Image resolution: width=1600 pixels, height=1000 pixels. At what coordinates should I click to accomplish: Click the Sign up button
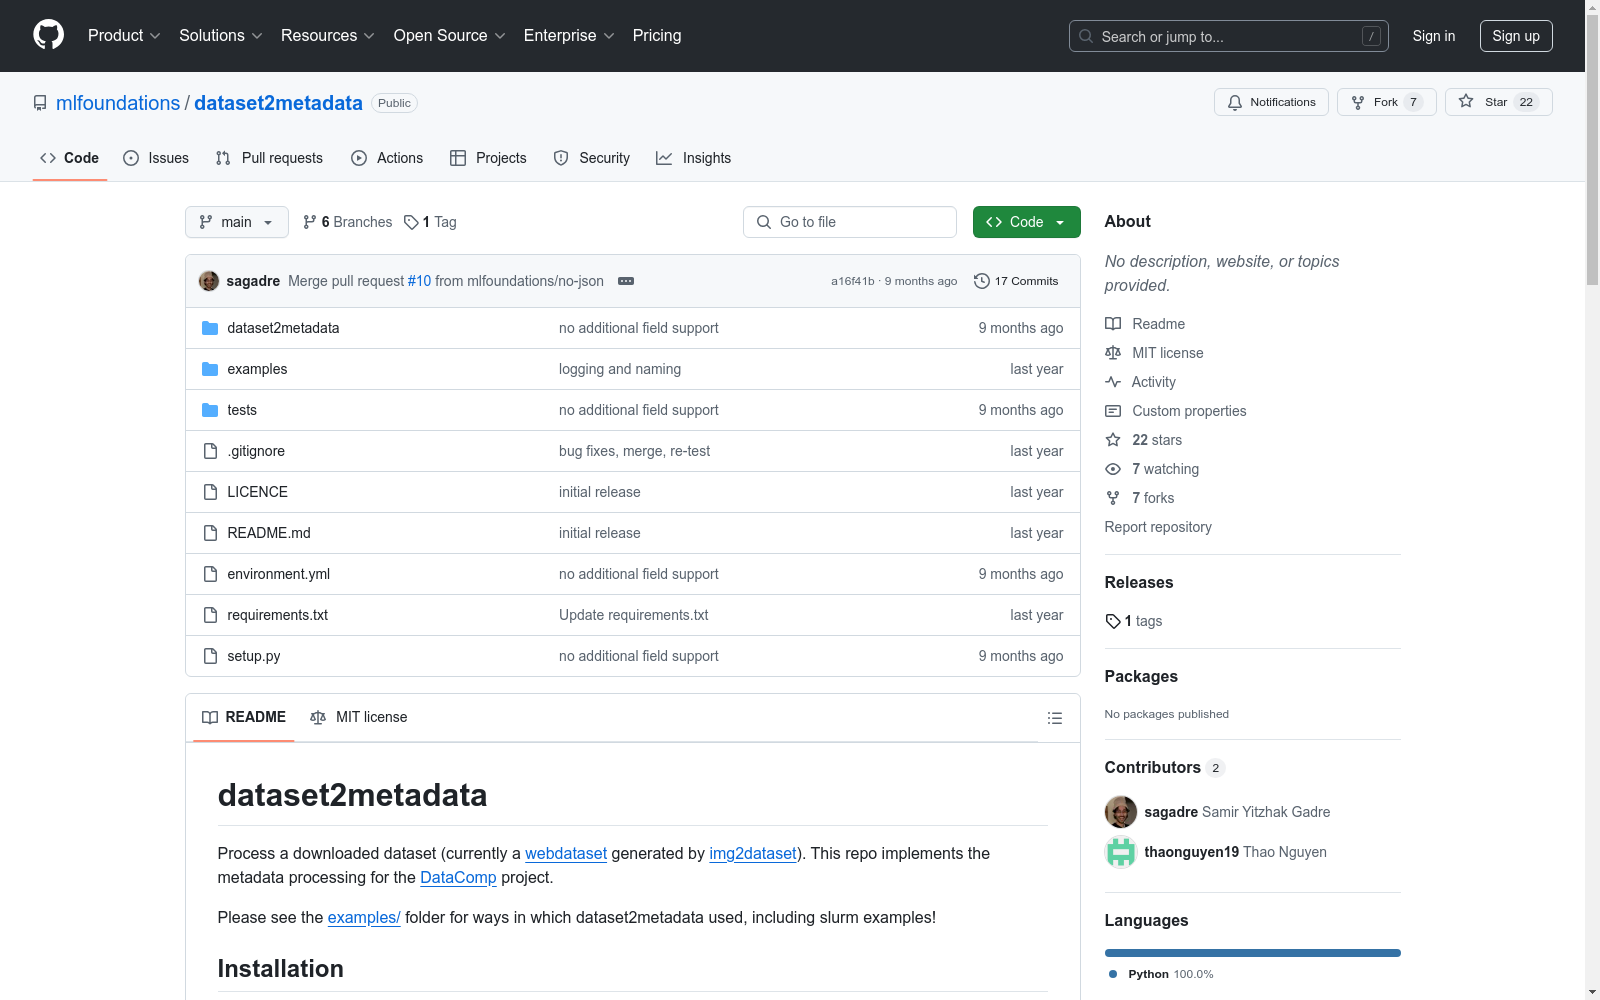pyautogui.click(x=1516, y=36)
